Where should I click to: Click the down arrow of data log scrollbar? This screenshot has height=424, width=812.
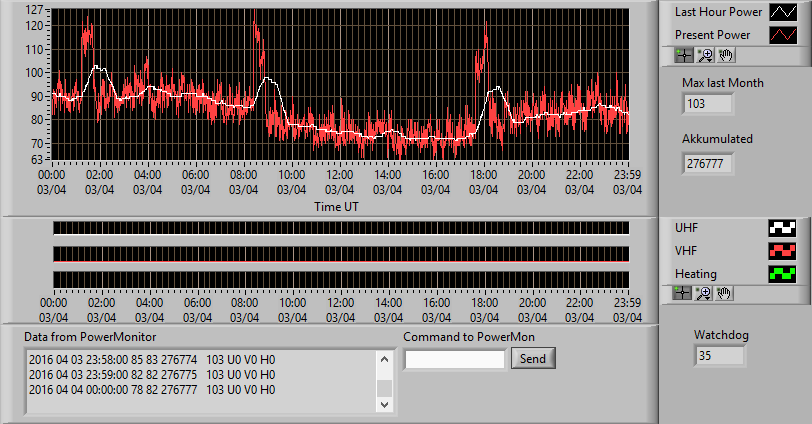(384, 404)
